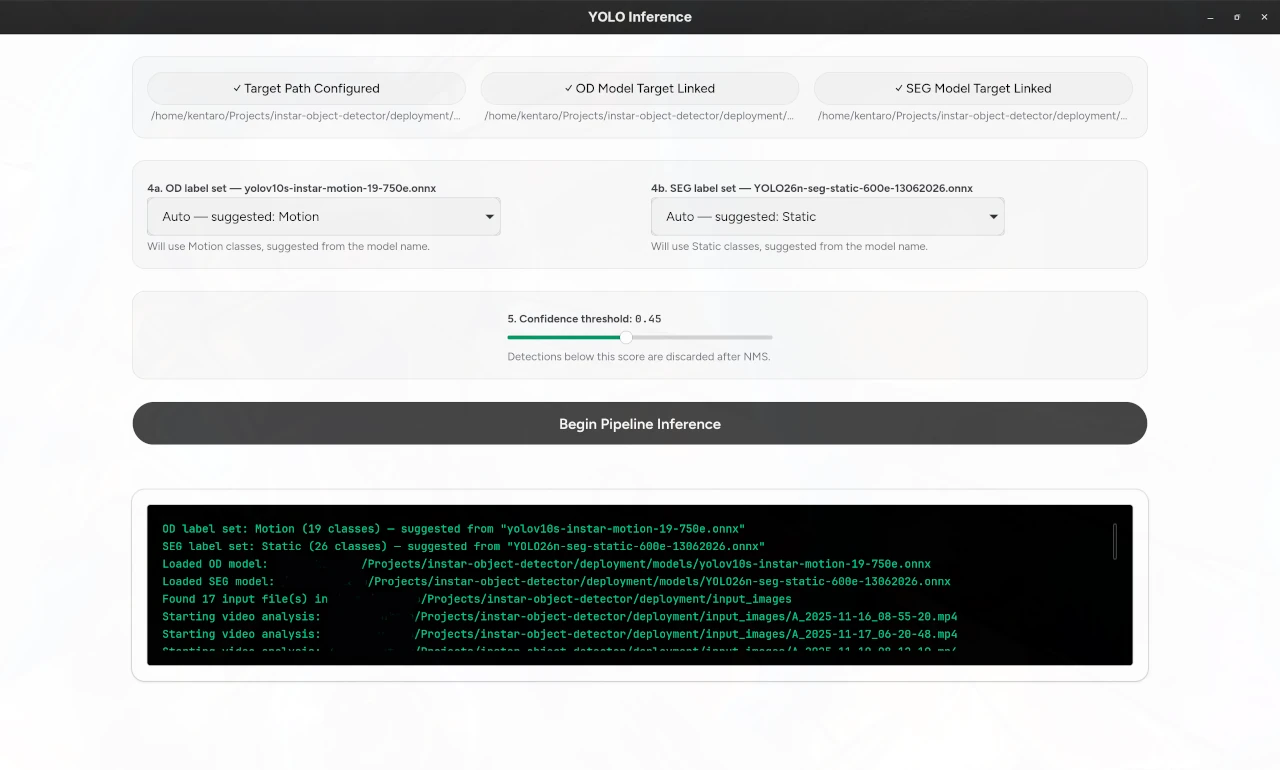Viewport: 1280px width, 770px height.
Task: Click 'Detections below this score are discarded' note
Action: click(x=638, y=357)
